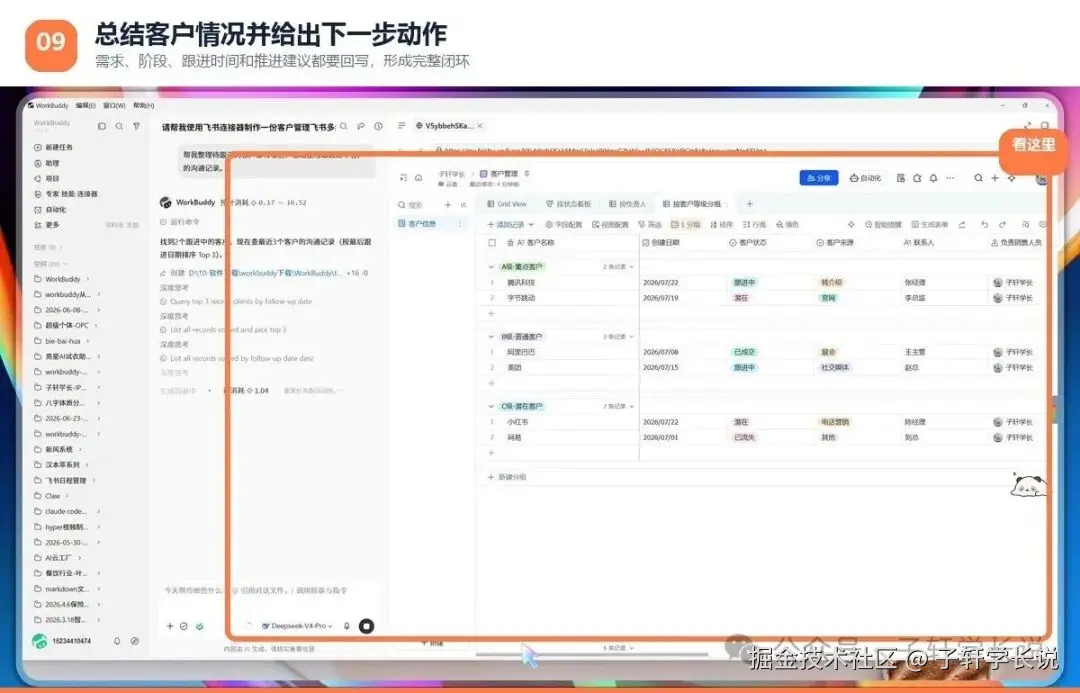
Task: Click the search magnifier in Feishu header
Action: (978, 178)
